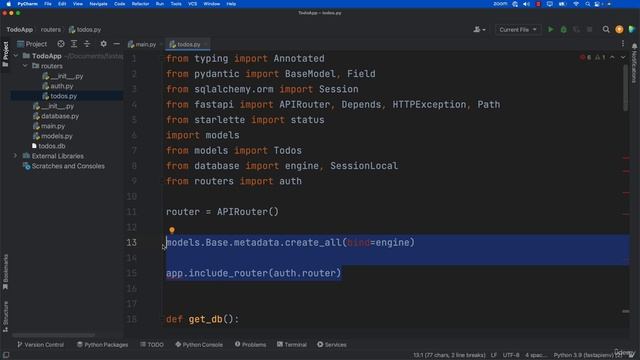The width and height of the screenshot is (640, 360).
Task: Open Project panel settings gear
Action: pyautogui.click(x=103, y=44)
